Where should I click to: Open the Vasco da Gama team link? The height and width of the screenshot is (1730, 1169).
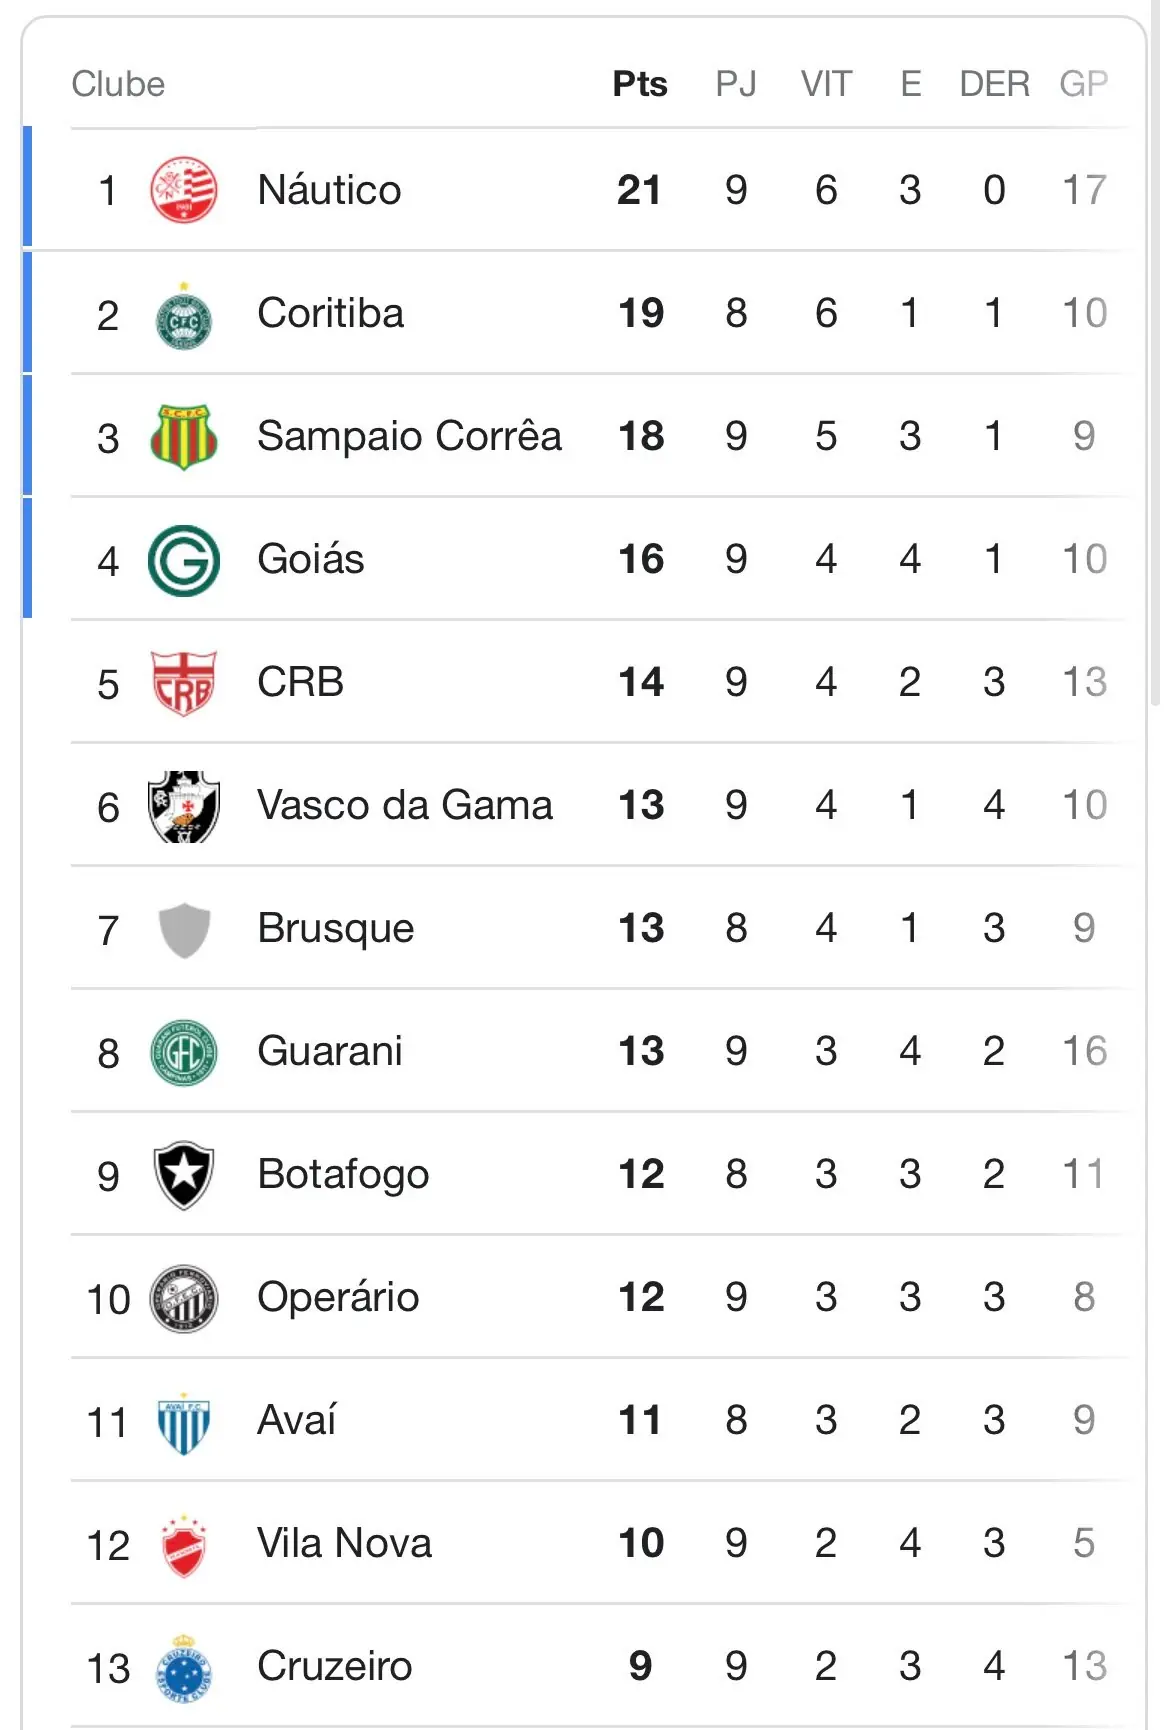pos(404,806)
